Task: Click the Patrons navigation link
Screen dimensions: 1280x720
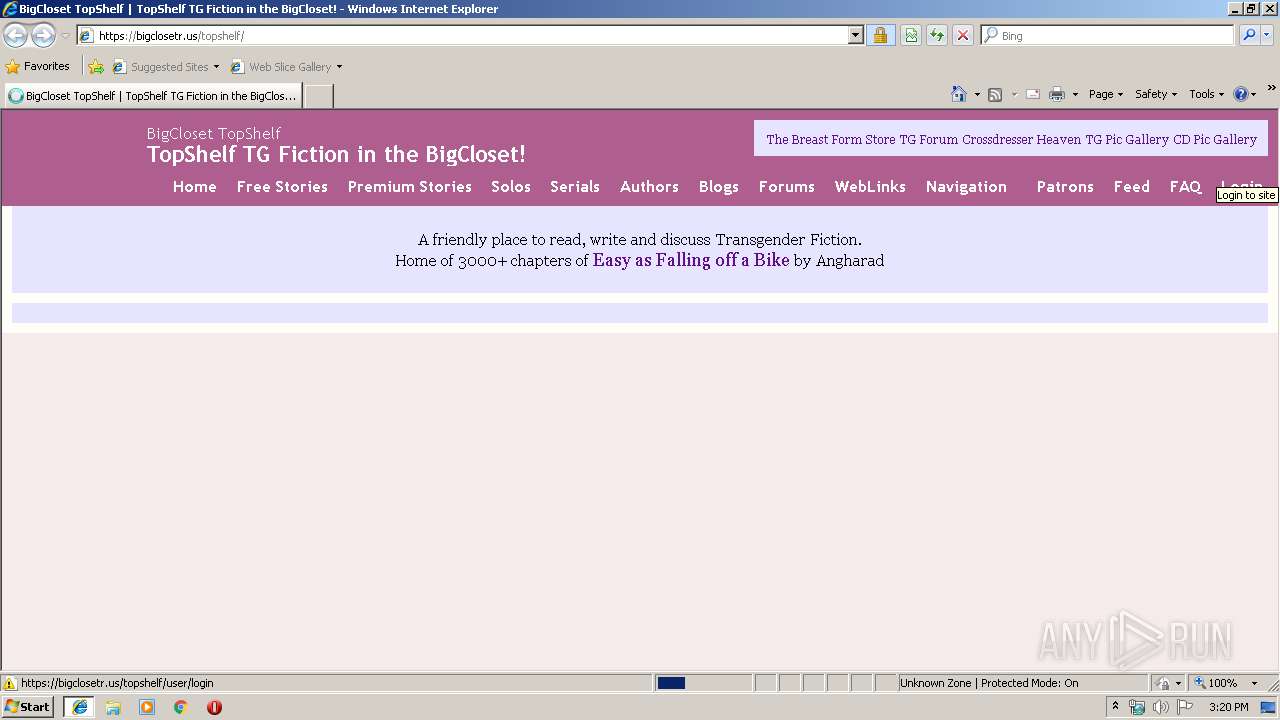Action: (1065, 187)
